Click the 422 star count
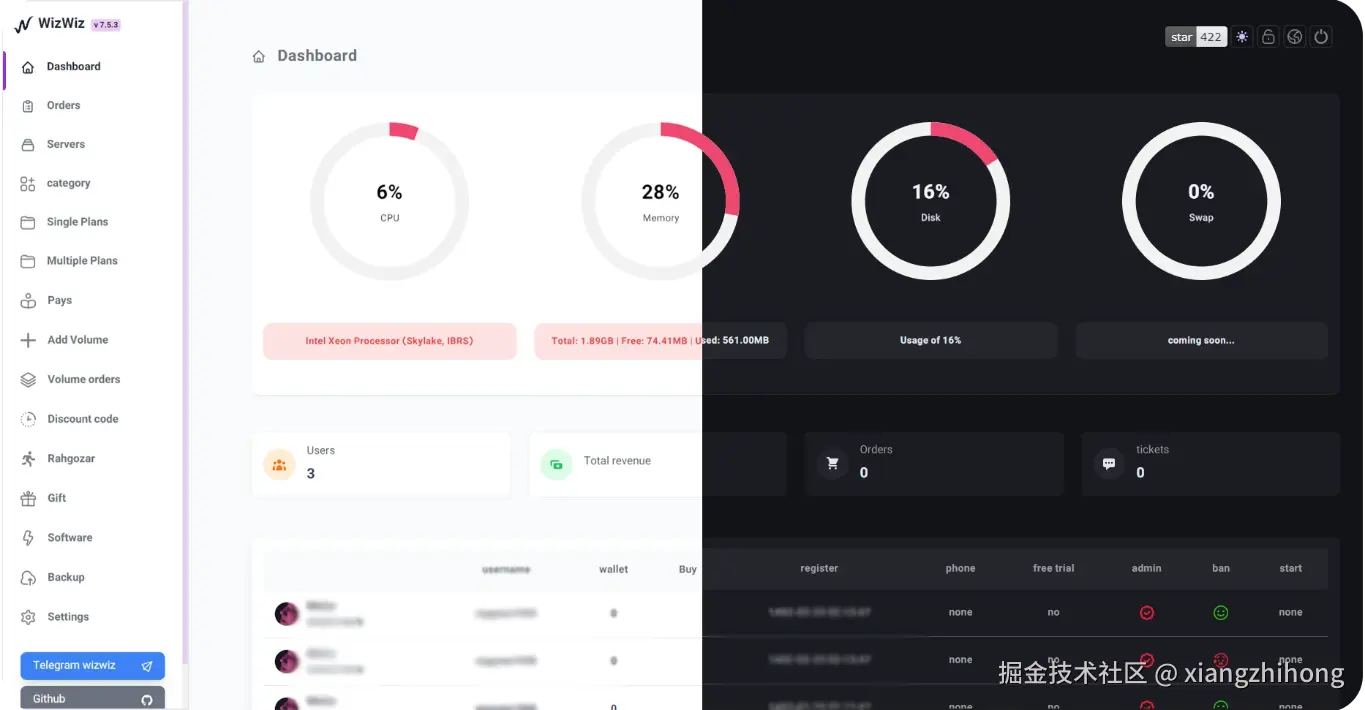1365x710 pixels. (x=1211, y=37)
